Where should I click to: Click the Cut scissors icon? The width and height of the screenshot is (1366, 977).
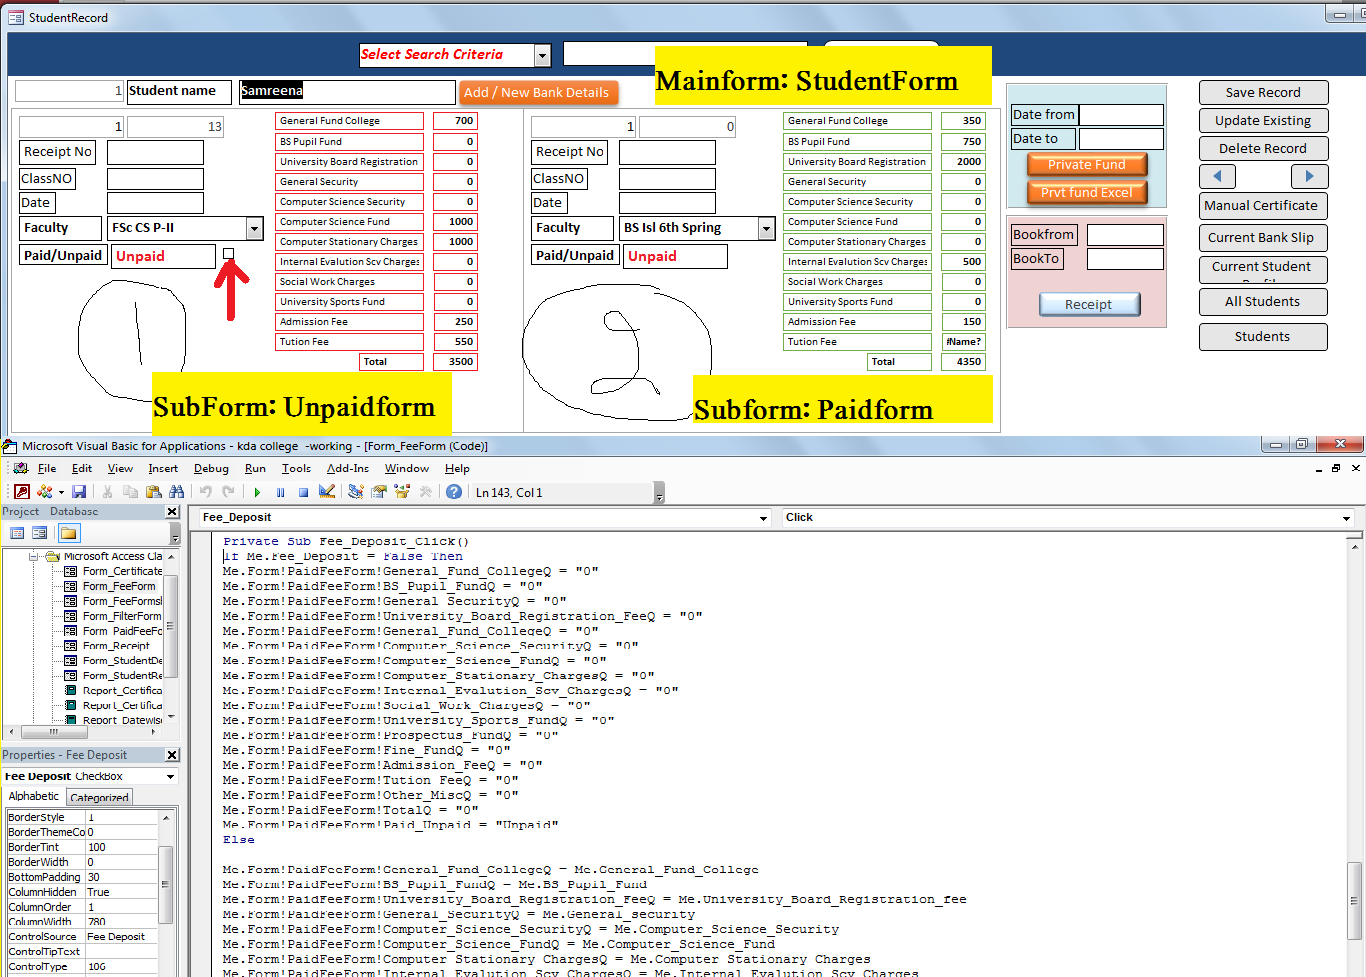pos(107,492)
